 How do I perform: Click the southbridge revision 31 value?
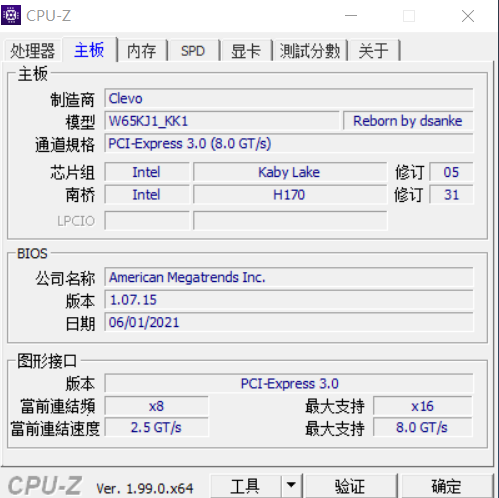pos(451,195)
